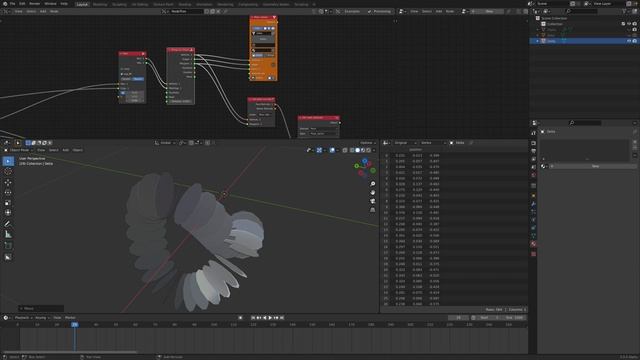
Task: Select the Transform tool in viewport toolbar
Action: click(8, 212)
